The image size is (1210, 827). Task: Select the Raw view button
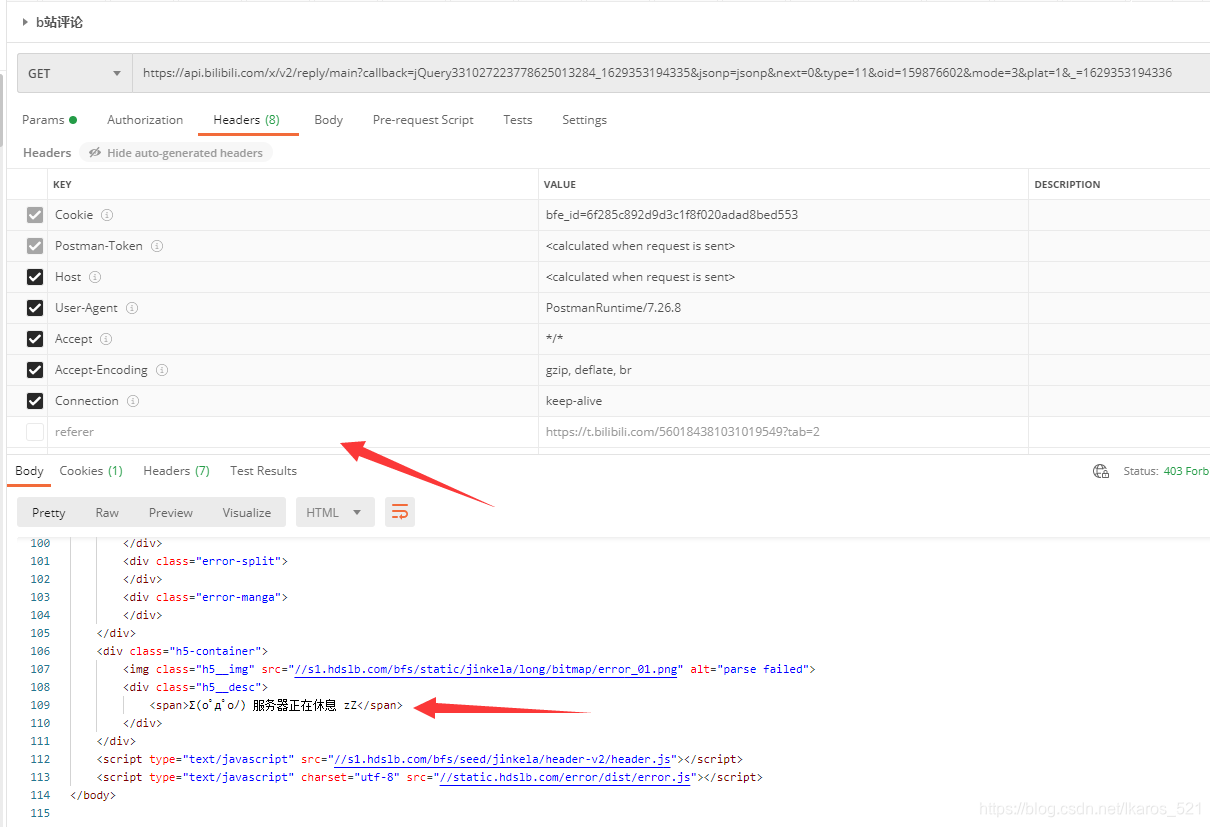click(x=107, y=512)
